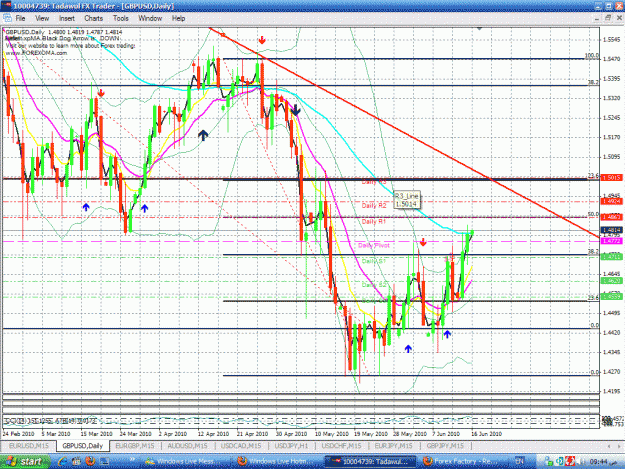Click the R3_Line 1.5014 tooltip

click(x=406, y=200)
